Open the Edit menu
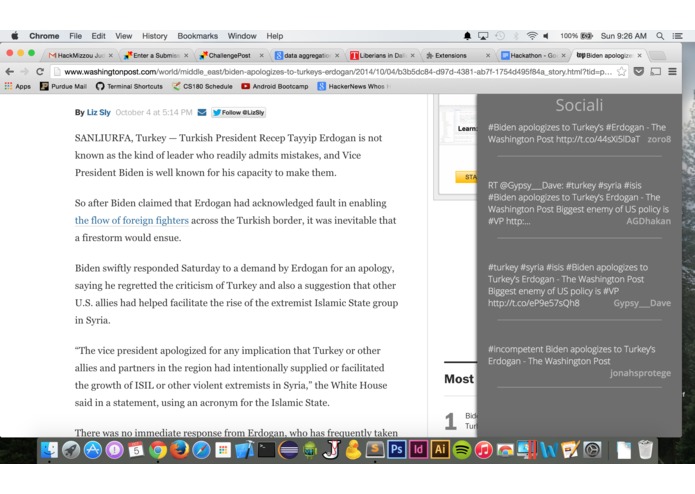 tap(98, 36)
